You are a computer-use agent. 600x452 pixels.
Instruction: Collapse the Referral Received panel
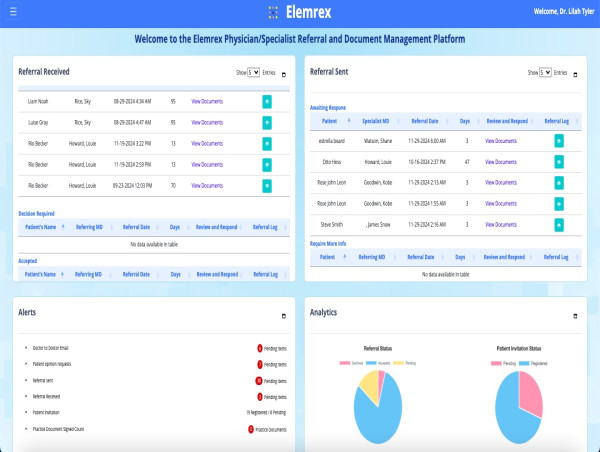[284, 75]
